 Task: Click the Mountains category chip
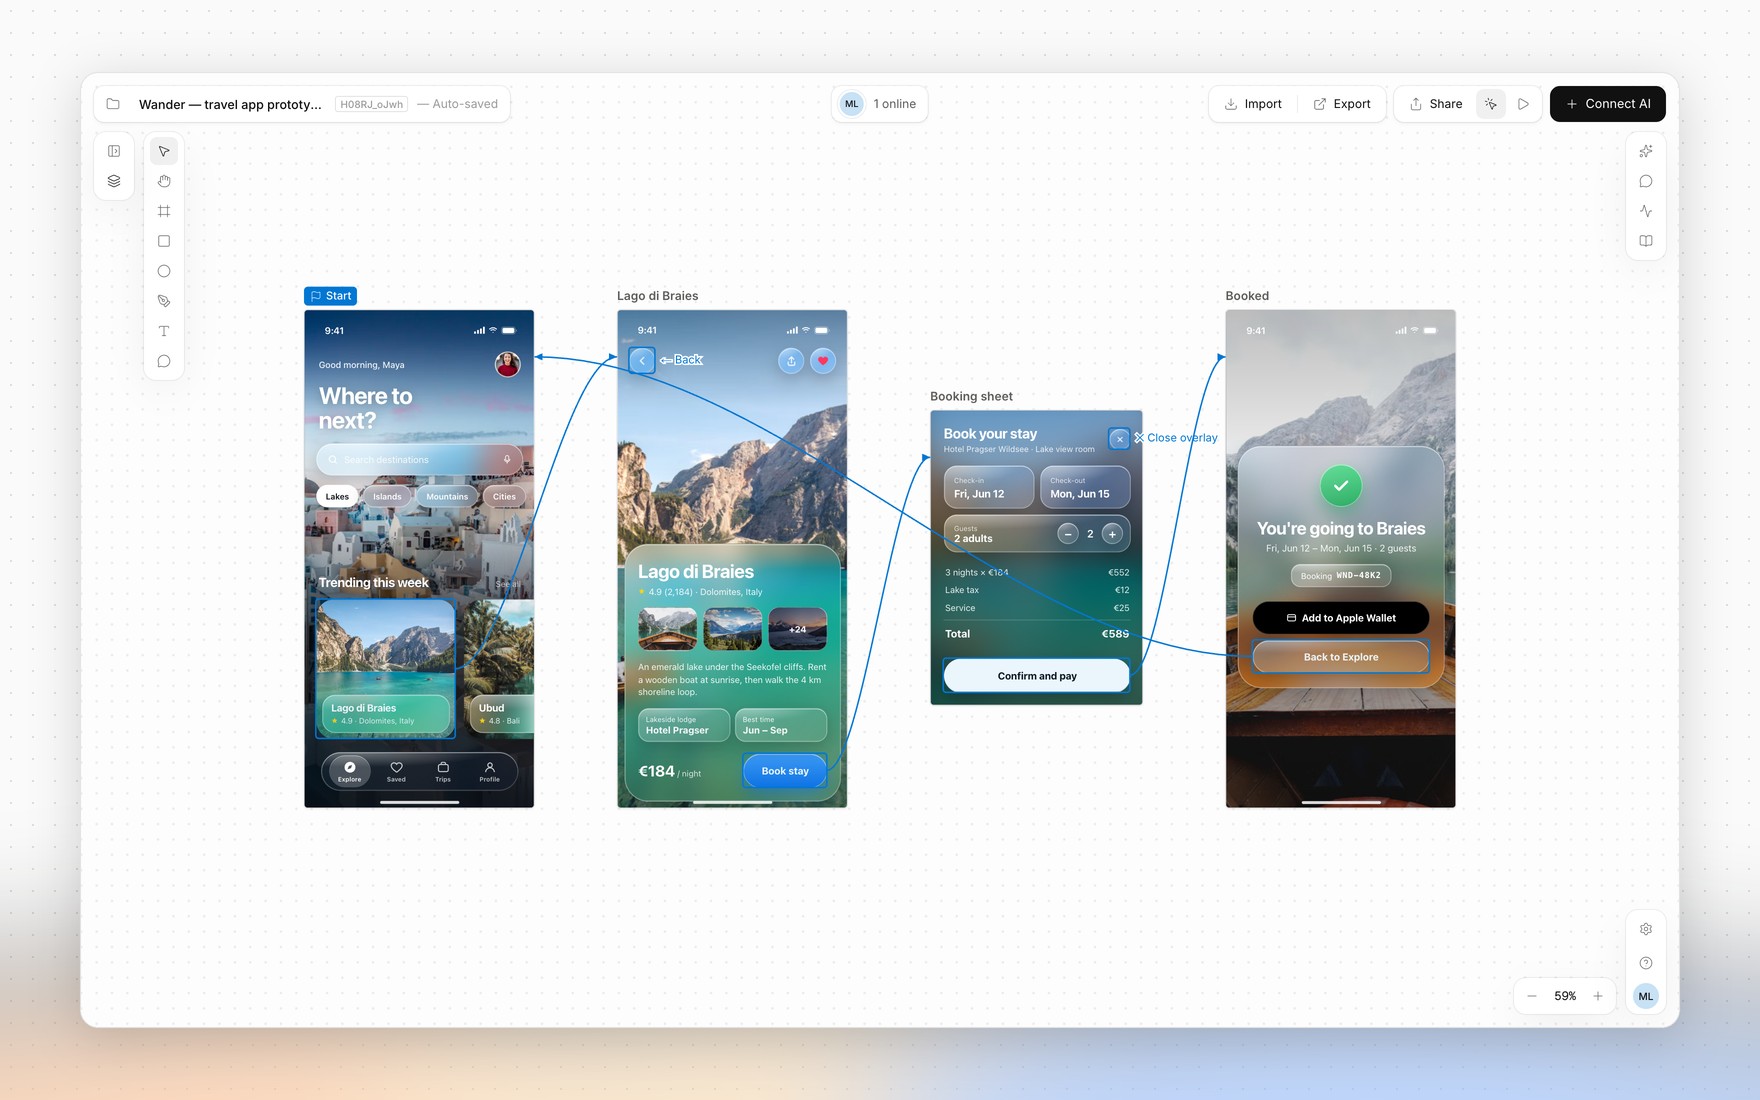[447, 496]
